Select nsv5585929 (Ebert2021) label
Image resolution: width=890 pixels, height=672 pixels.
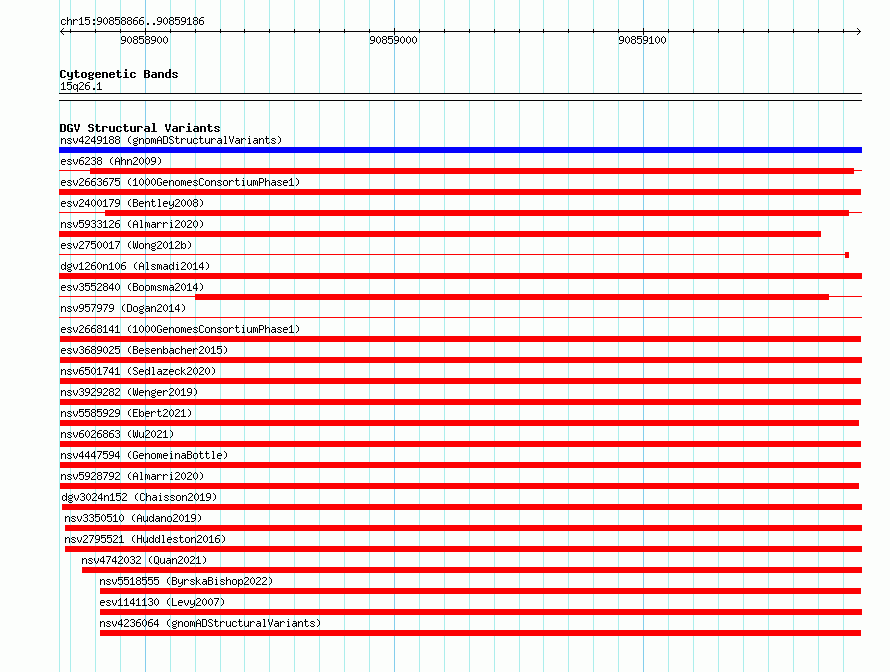(126, 413)
